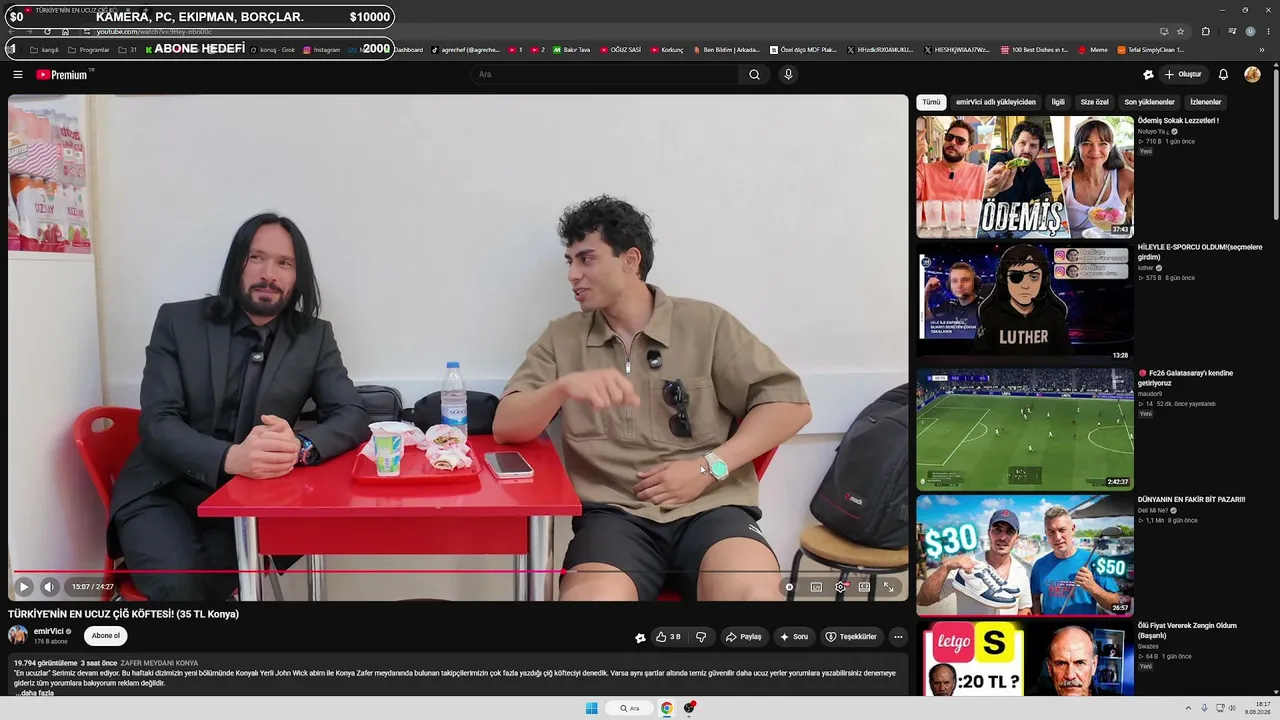Click the search magnifier button
Image resolution: width=1280 pixels, height=720 pixels.
click(754, 74)
